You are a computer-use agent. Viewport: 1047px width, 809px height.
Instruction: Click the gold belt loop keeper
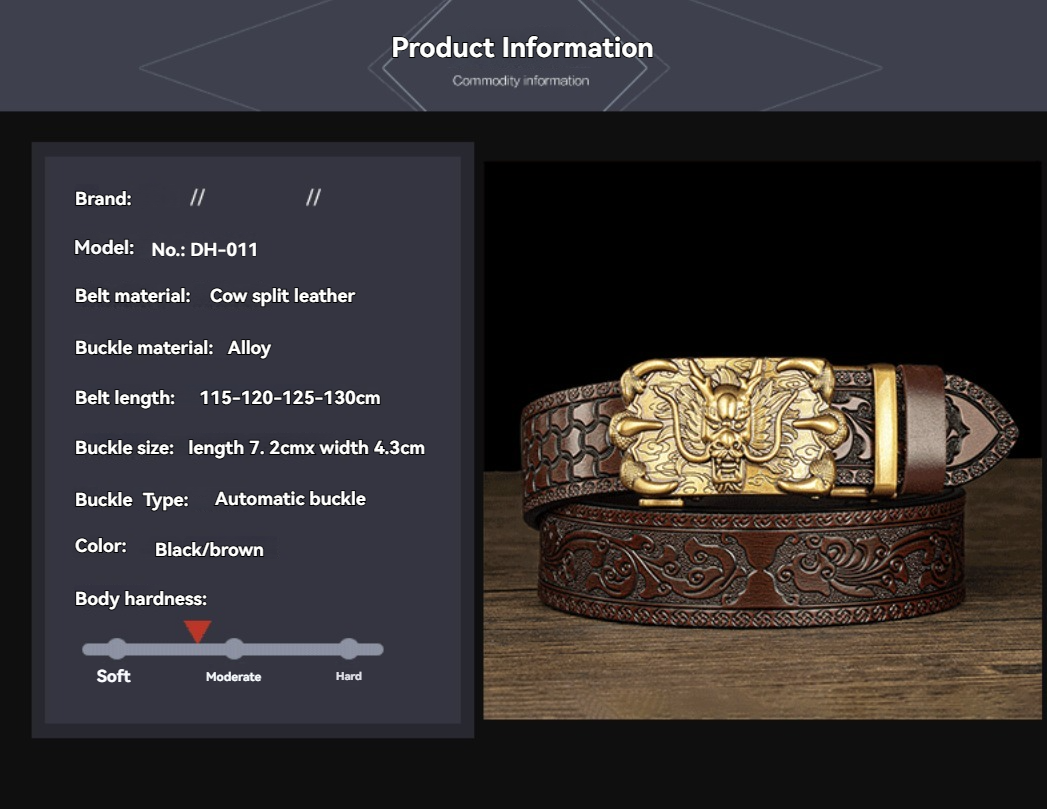pyautogui.click(x=884, y=430)
